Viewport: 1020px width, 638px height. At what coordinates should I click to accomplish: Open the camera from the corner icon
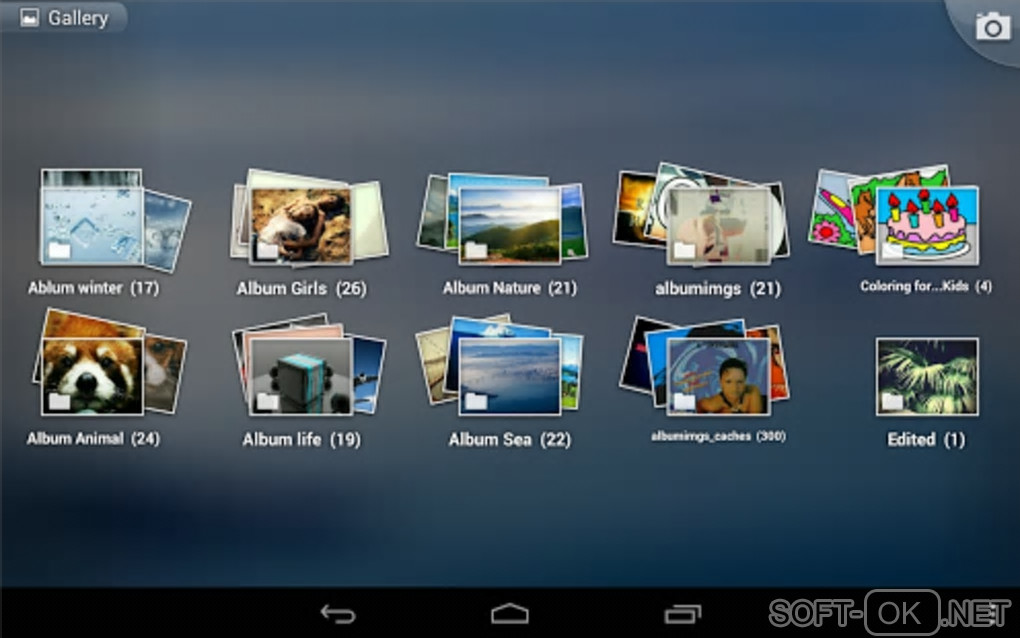click(x=992, y=27)
